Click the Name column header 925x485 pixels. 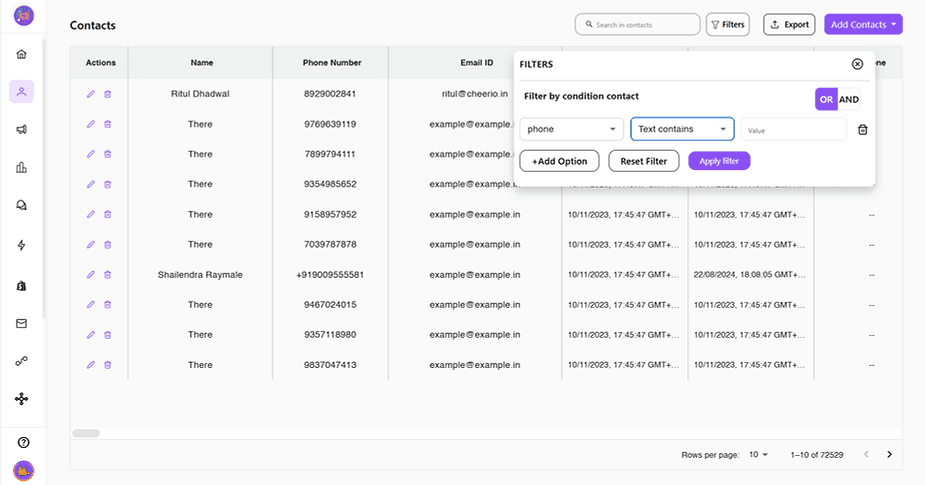tap(202, 63)
